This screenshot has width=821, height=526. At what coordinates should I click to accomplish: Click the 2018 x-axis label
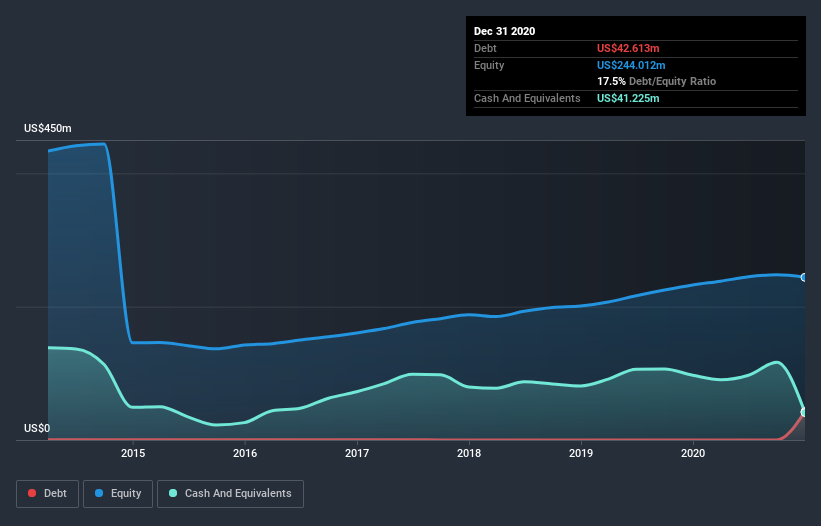(469, 453)
